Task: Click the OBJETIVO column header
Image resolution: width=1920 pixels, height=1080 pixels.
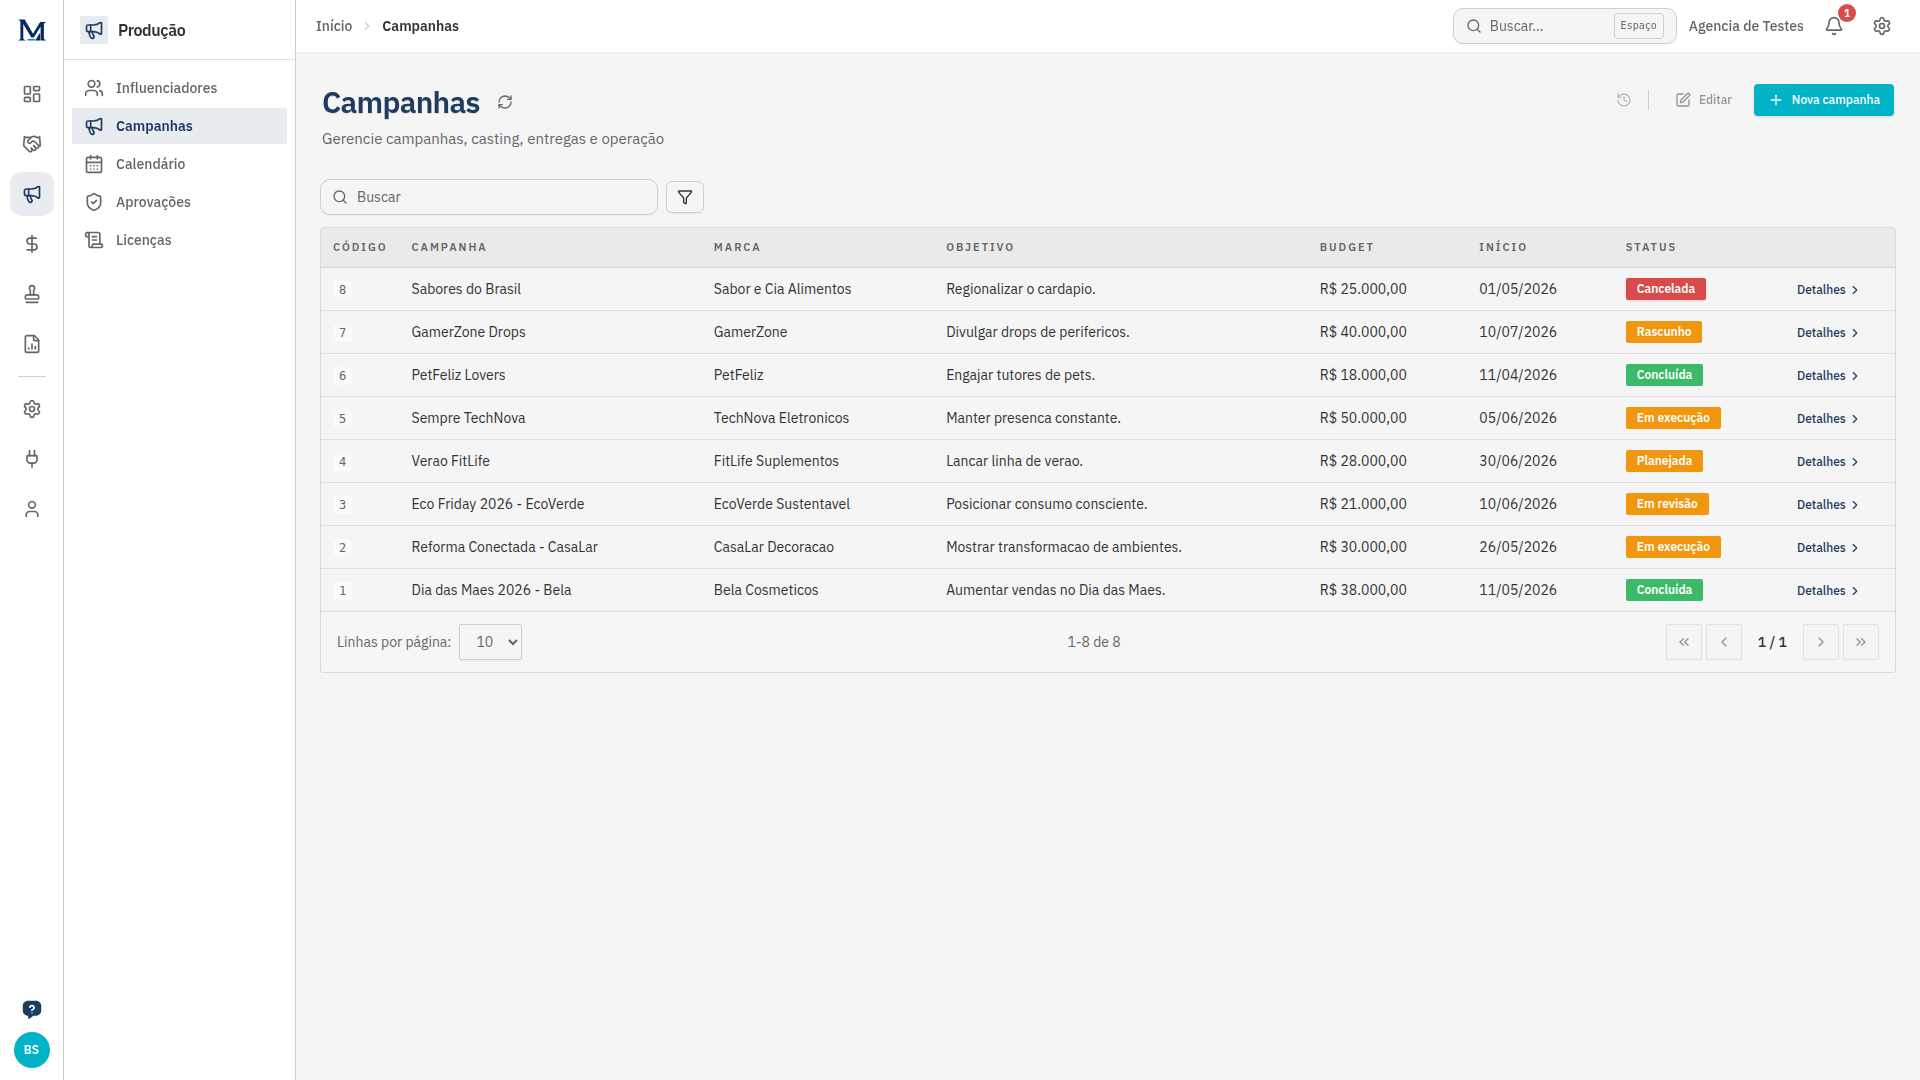Action: [x=980, y=247]
